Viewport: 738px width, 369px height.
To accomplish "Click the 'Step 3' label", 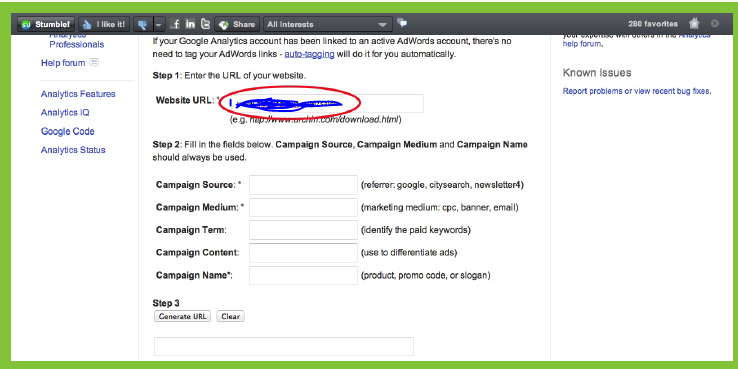I will [x=166, y=303].
